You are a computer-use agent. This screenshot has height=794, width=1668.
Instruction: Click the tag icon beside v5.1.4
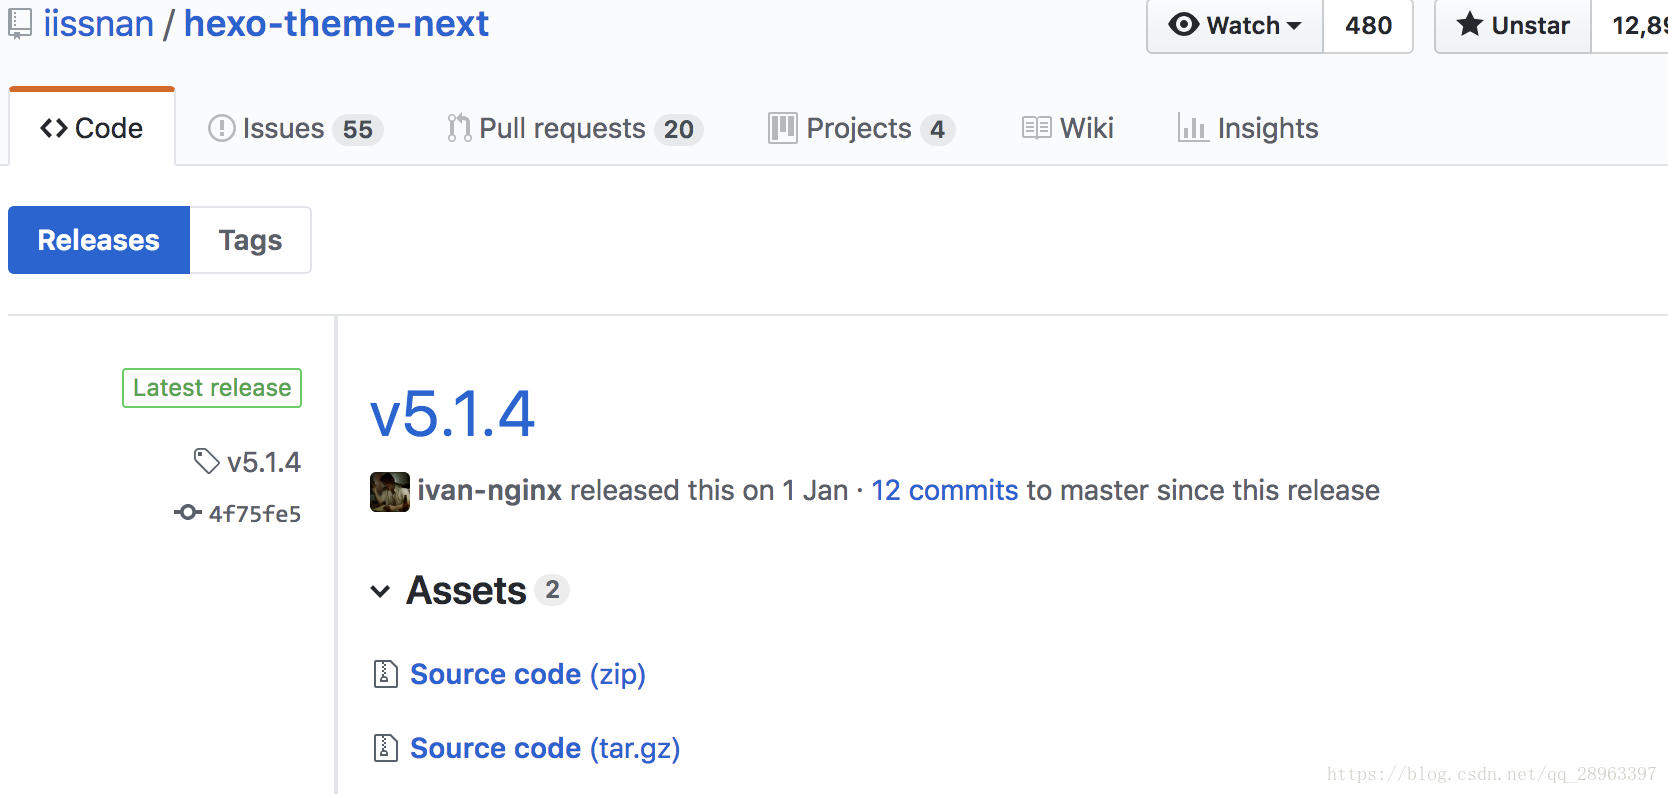coord(206,461)
